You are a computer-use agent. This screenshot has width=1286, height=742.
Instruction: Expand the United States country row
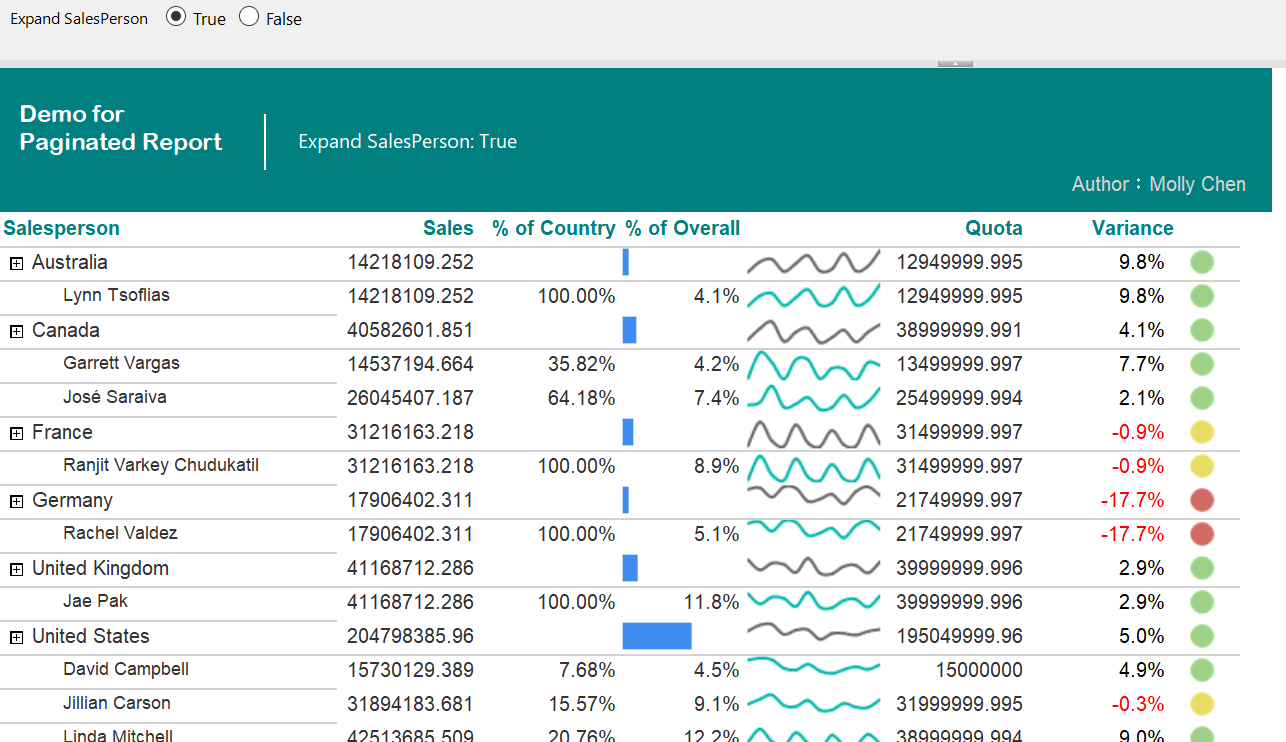pos(14,636)
